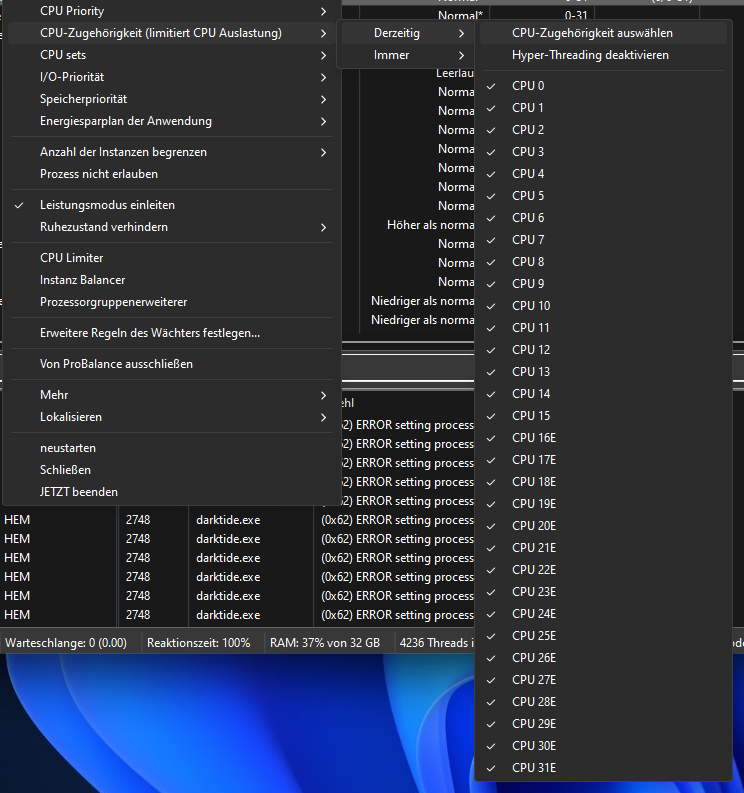Image resolution: width=744 pixels, height=793 pixels.
Task: Open Lokalisieren submenu
Action: pos(171,417)
